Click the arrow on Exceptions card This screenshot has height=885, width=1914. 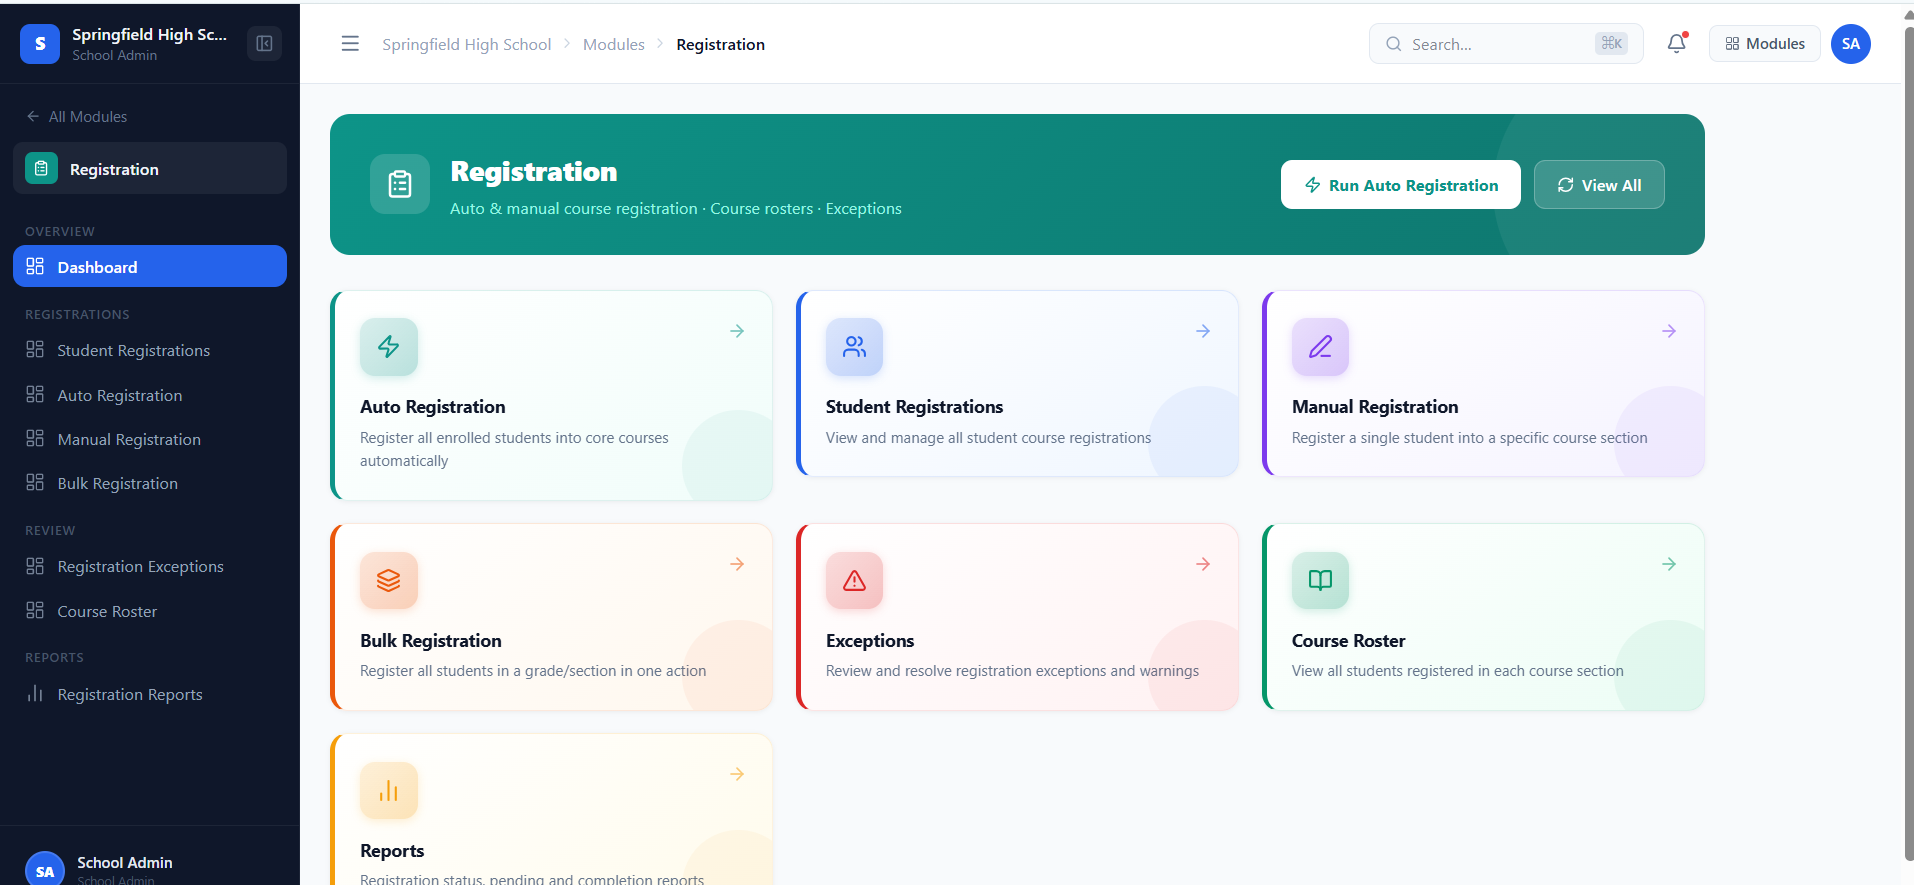(1203, 564)
